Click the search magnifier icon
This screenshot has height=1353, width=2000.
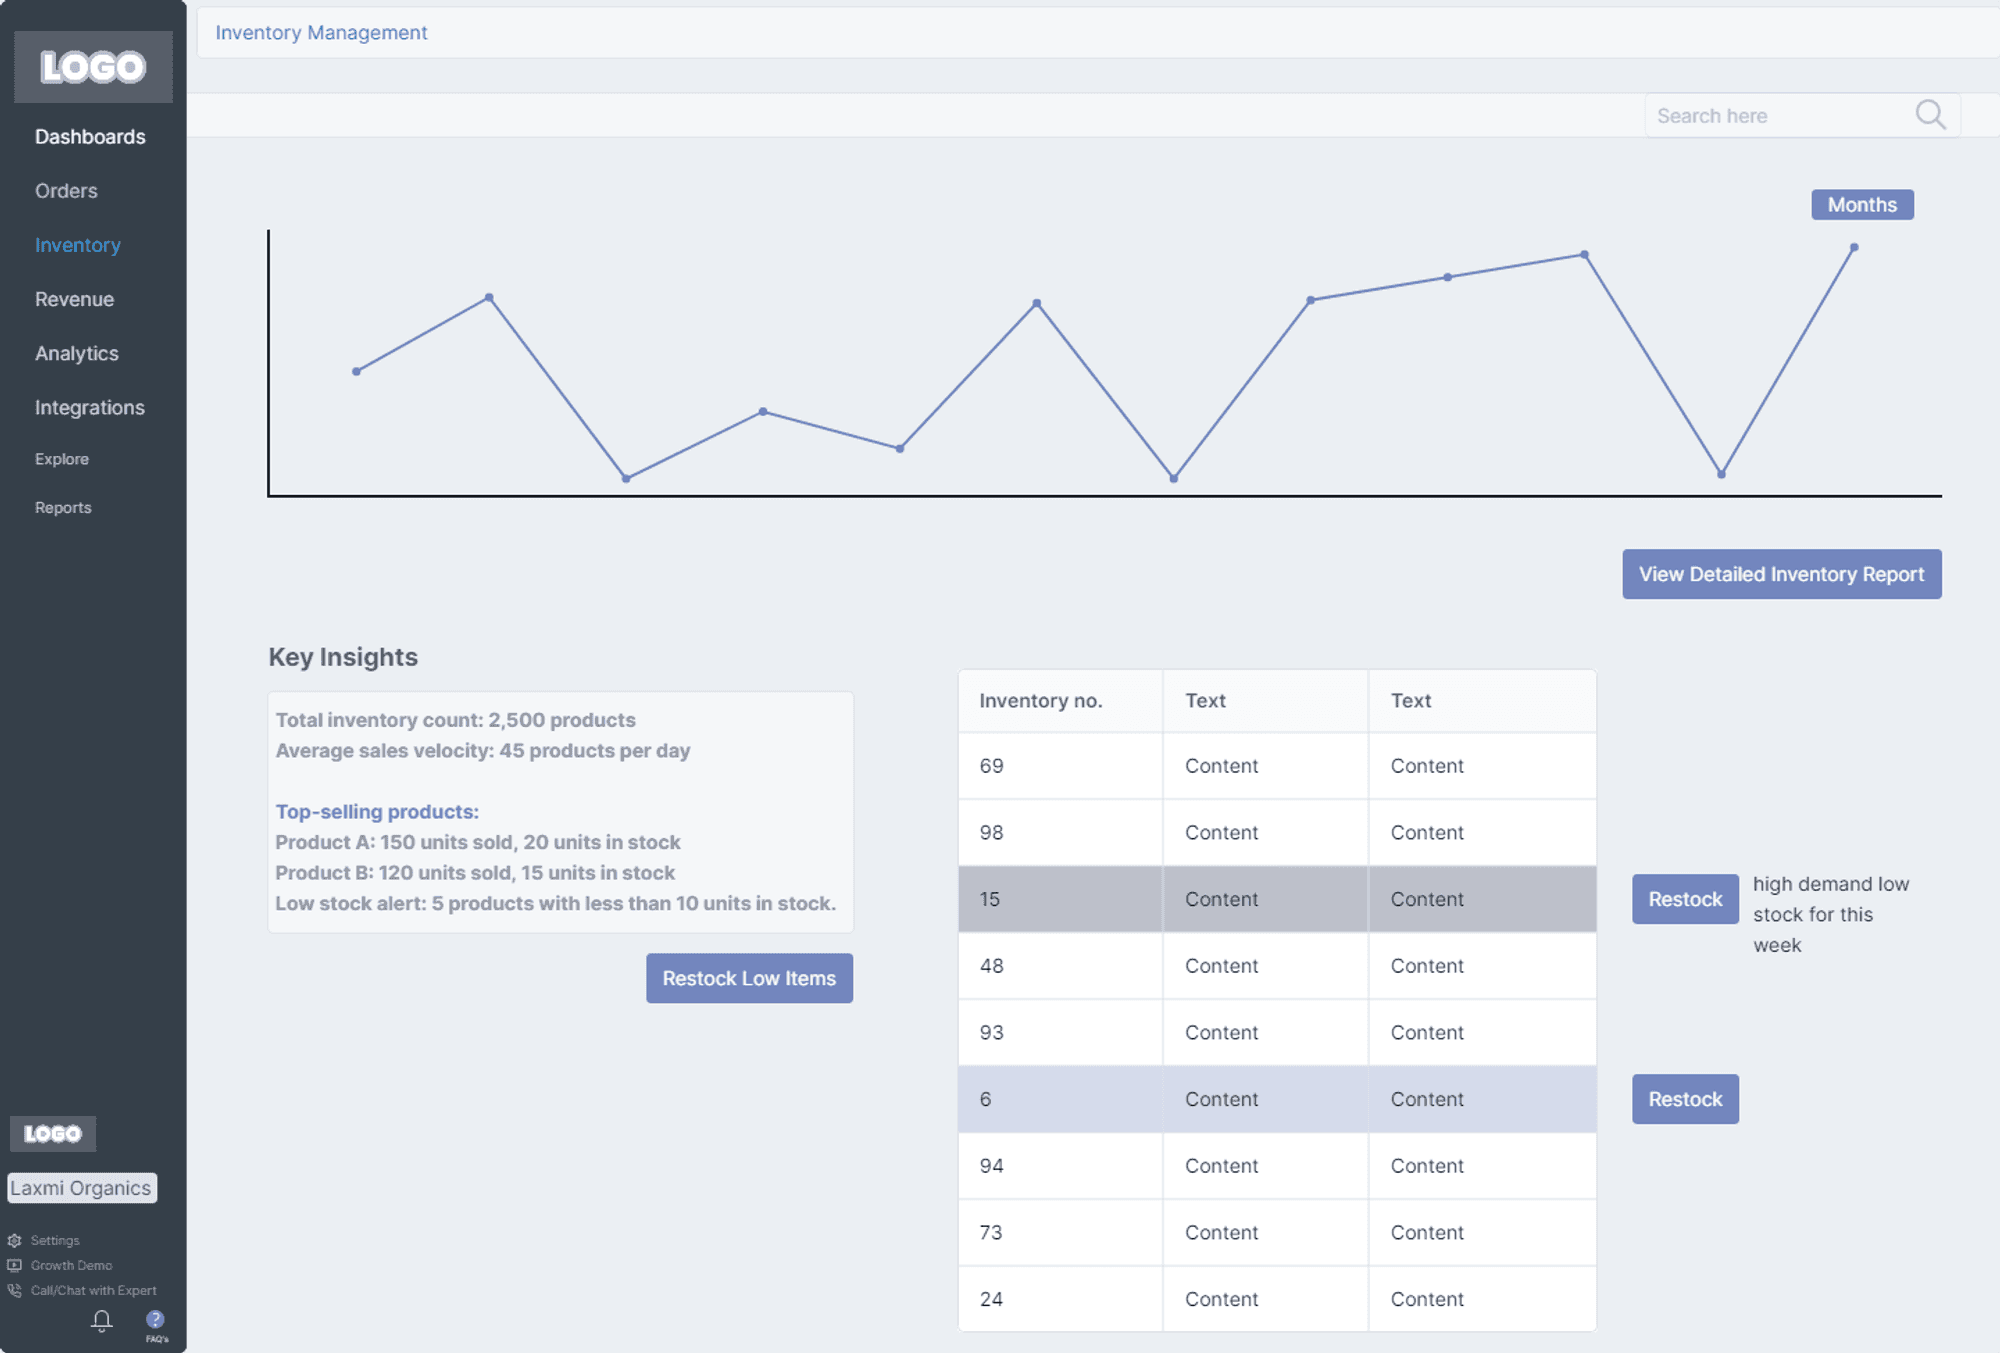[x=1930, y=115]
